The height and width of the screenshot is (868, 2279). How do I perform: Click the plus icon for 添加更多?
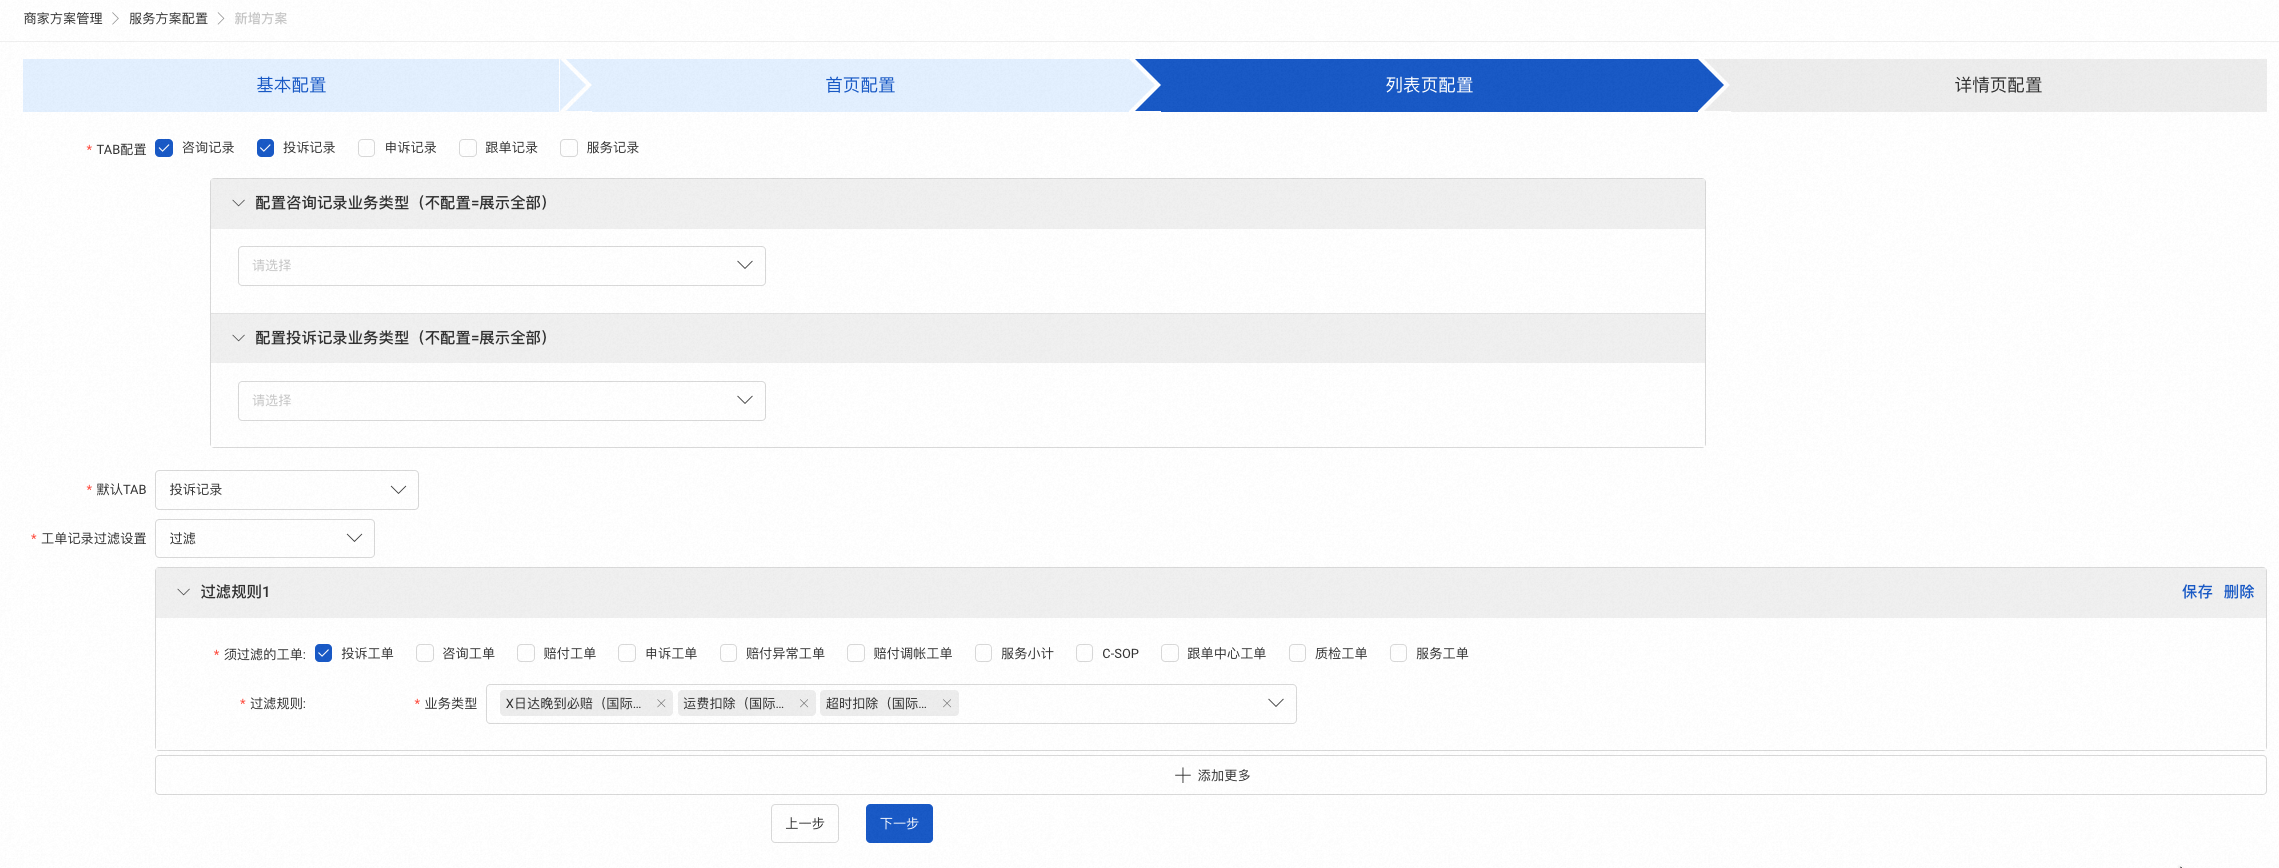click(x=1182, y=776)
